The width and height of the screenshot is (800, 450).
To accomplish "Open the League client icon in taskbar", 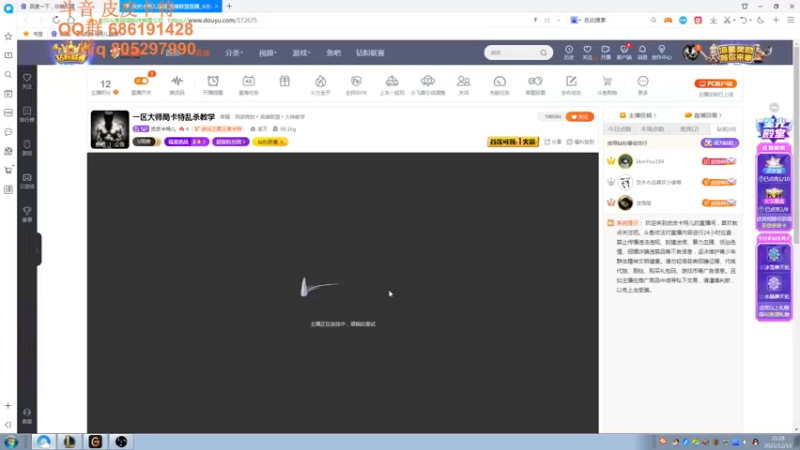I will coord(69,442).
